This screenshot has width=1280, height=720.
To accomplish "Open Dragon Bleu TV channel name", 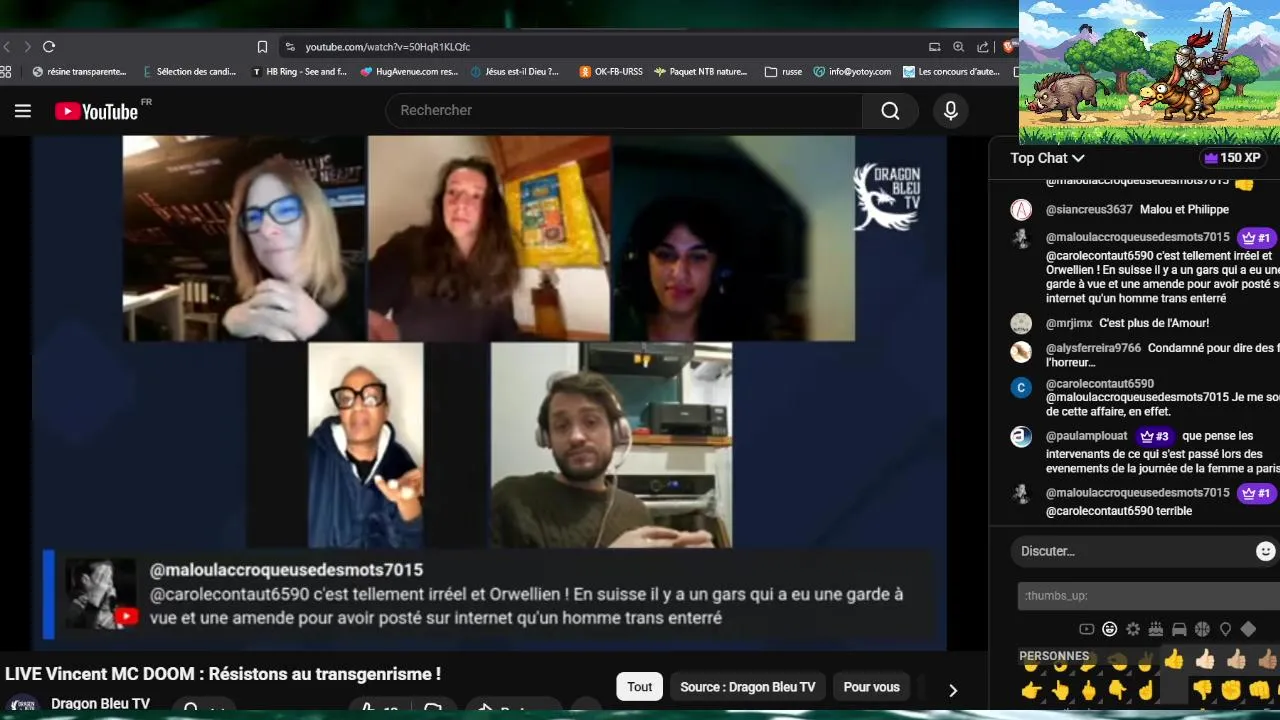I will click(x=100, y=704).
